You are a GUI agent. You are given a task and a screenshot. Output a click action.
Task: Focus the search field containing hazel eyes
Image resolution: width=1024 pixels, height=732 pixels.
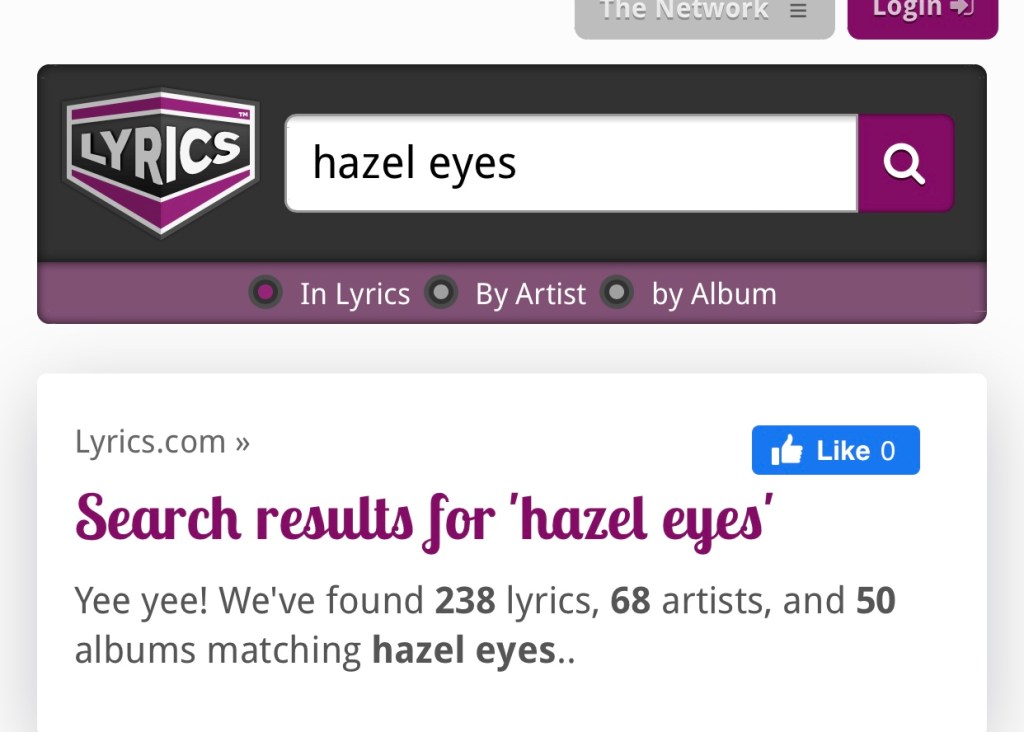(571, 163)
